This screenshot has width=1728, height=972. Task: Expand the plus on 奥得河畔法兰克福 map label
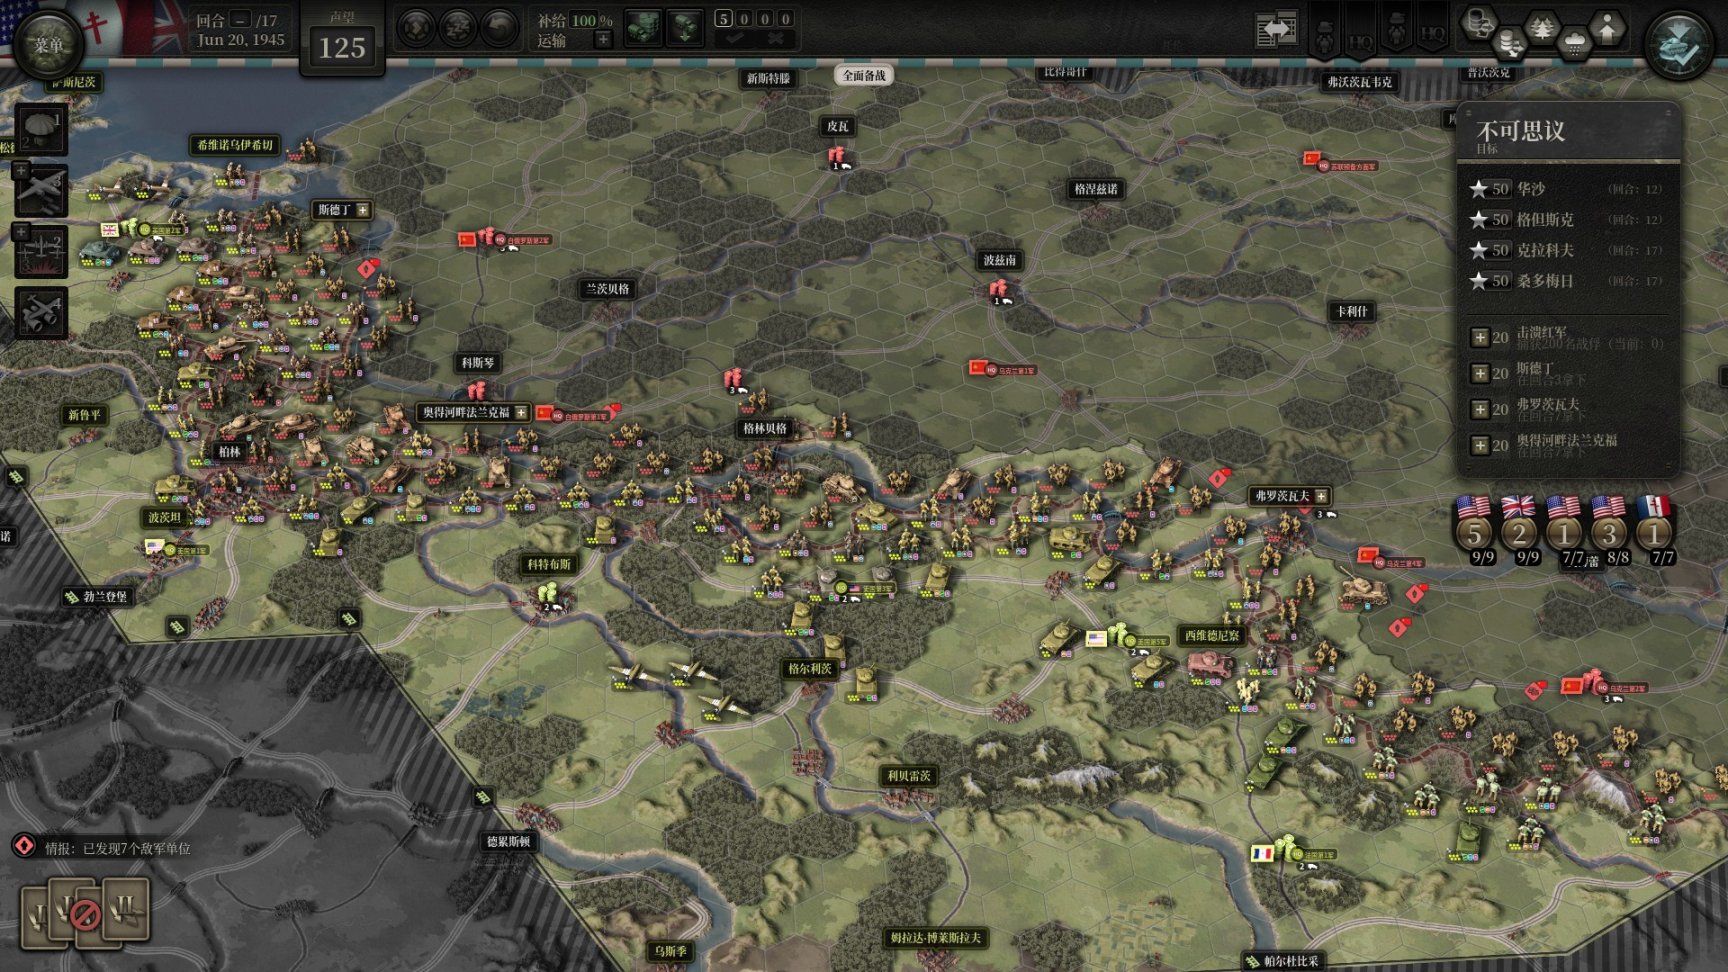click(x=521, y=412)
